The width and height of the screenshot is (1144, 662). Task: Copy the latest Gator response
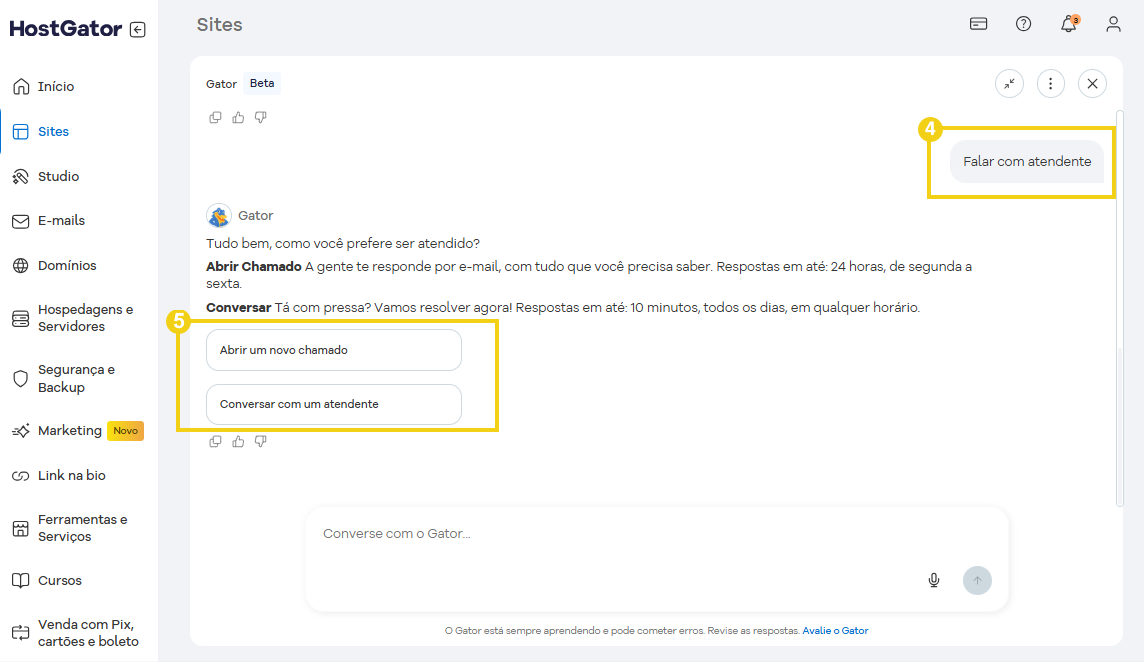(x=215, y=441)
